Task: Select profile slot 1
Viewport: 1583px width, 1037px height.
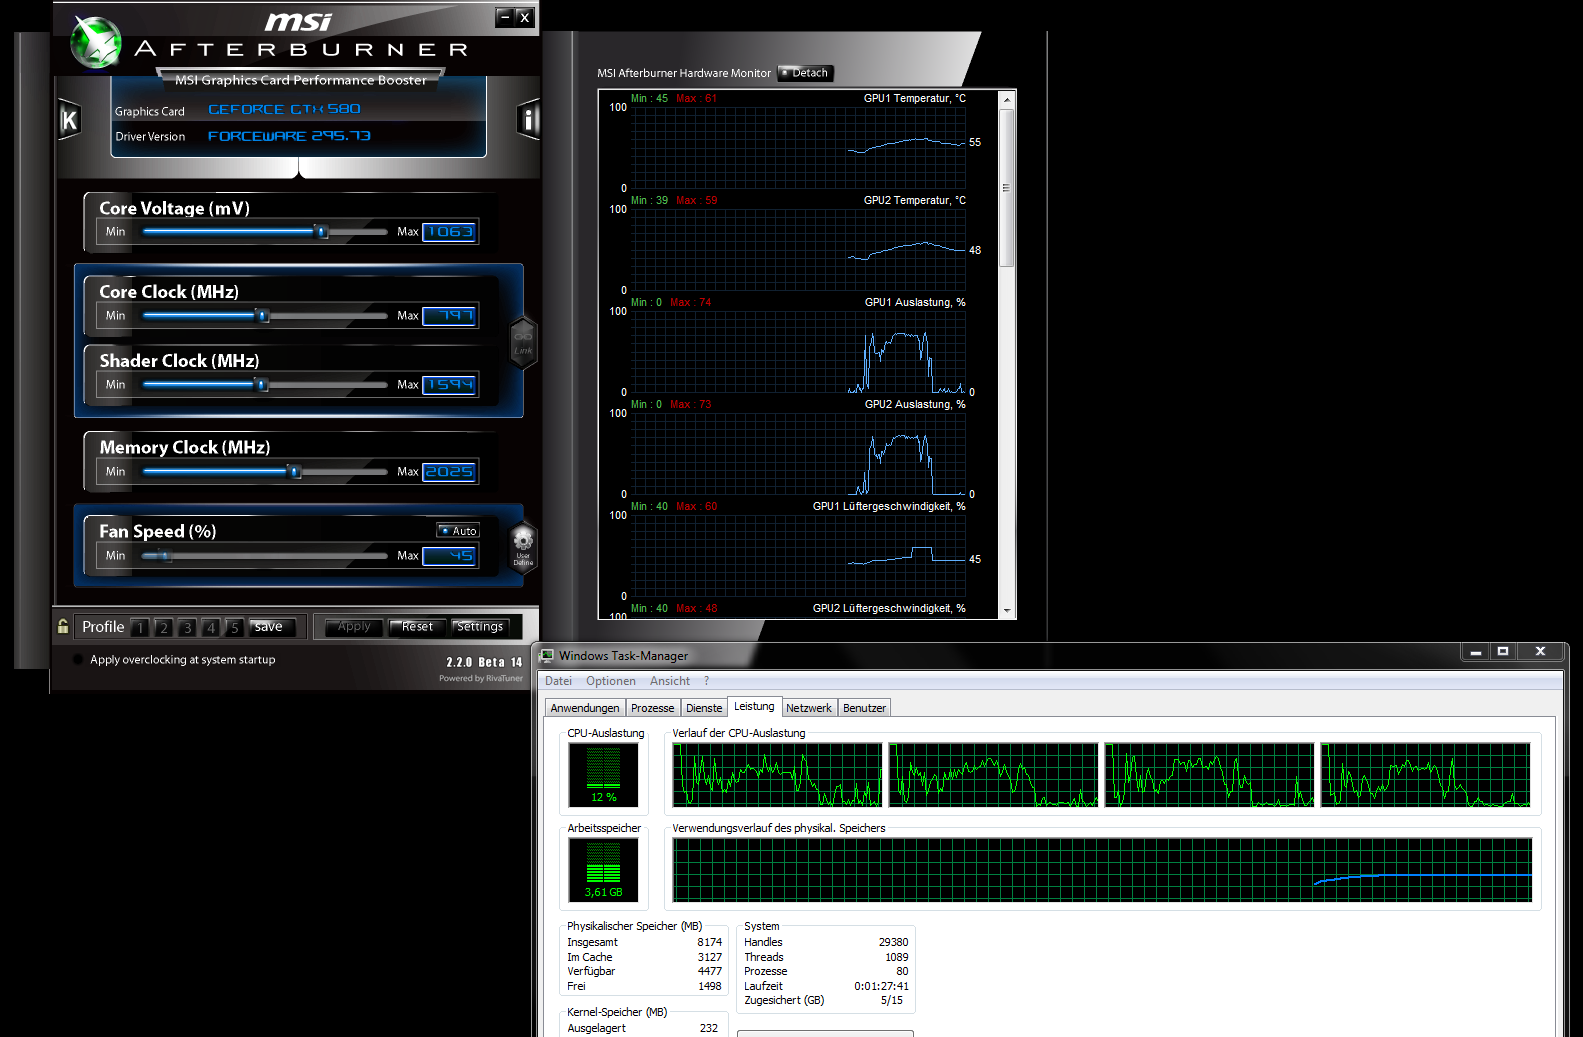Action: (x=140, y=627)
